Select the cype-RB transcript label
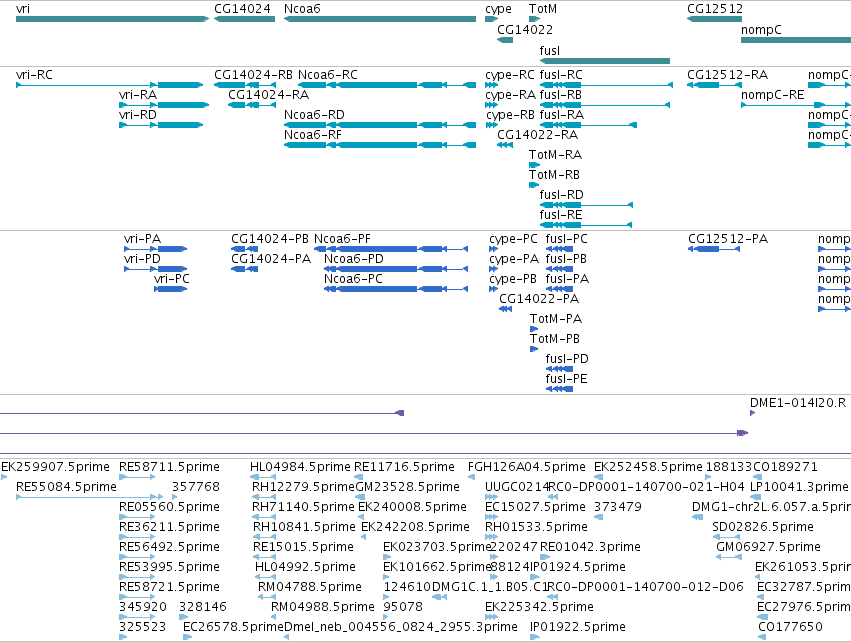Screen dimensions: 851x642 (x=510, y=115)
